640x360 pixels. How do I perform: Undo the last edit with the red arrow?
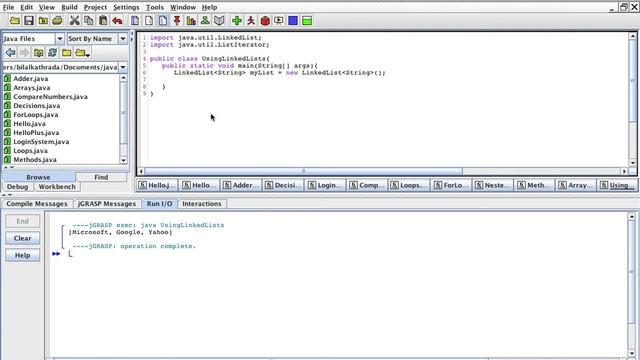tap(117, 20)
